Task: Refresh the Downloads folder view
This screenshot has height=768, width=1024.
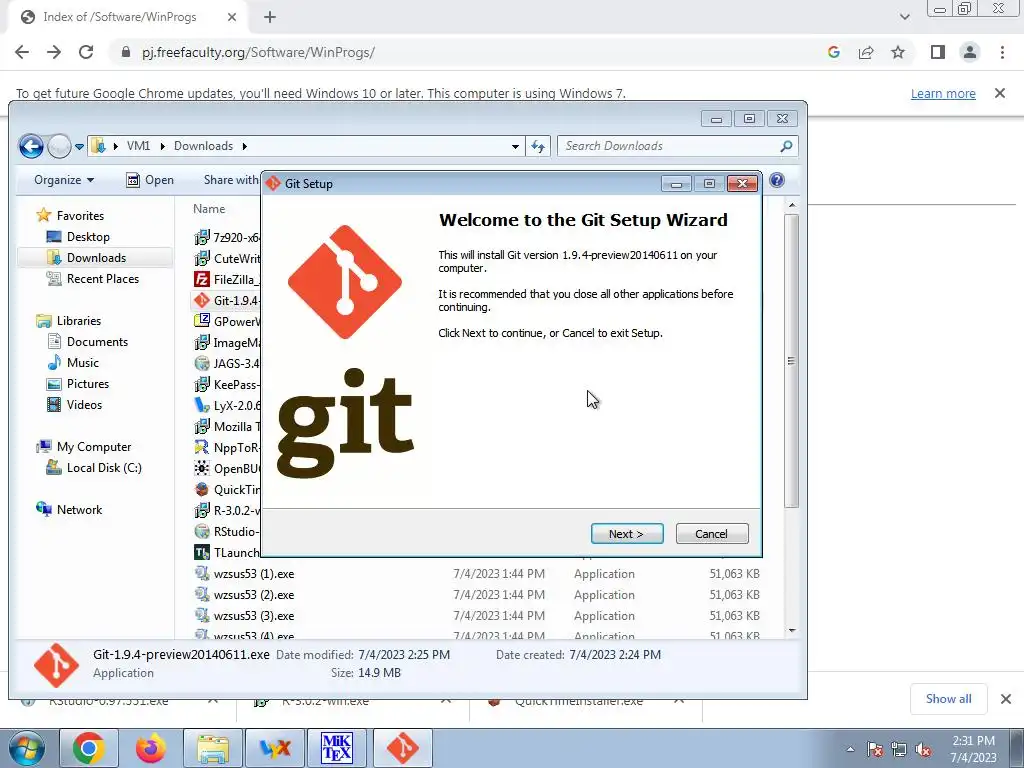Action: [538, 146]
